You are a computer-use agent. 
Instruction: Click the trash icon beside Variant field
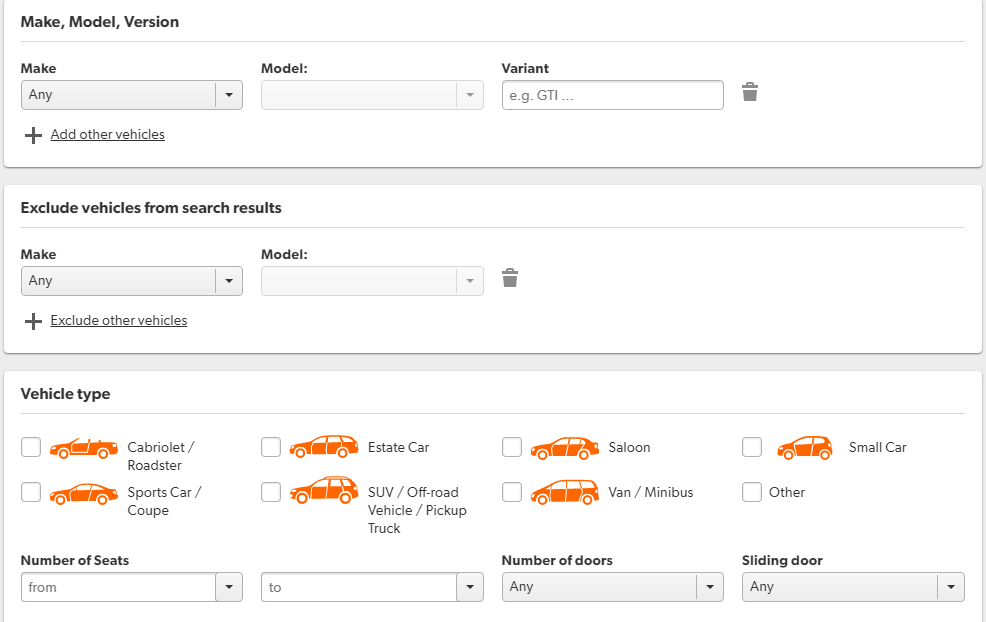(x=750, y=93)
